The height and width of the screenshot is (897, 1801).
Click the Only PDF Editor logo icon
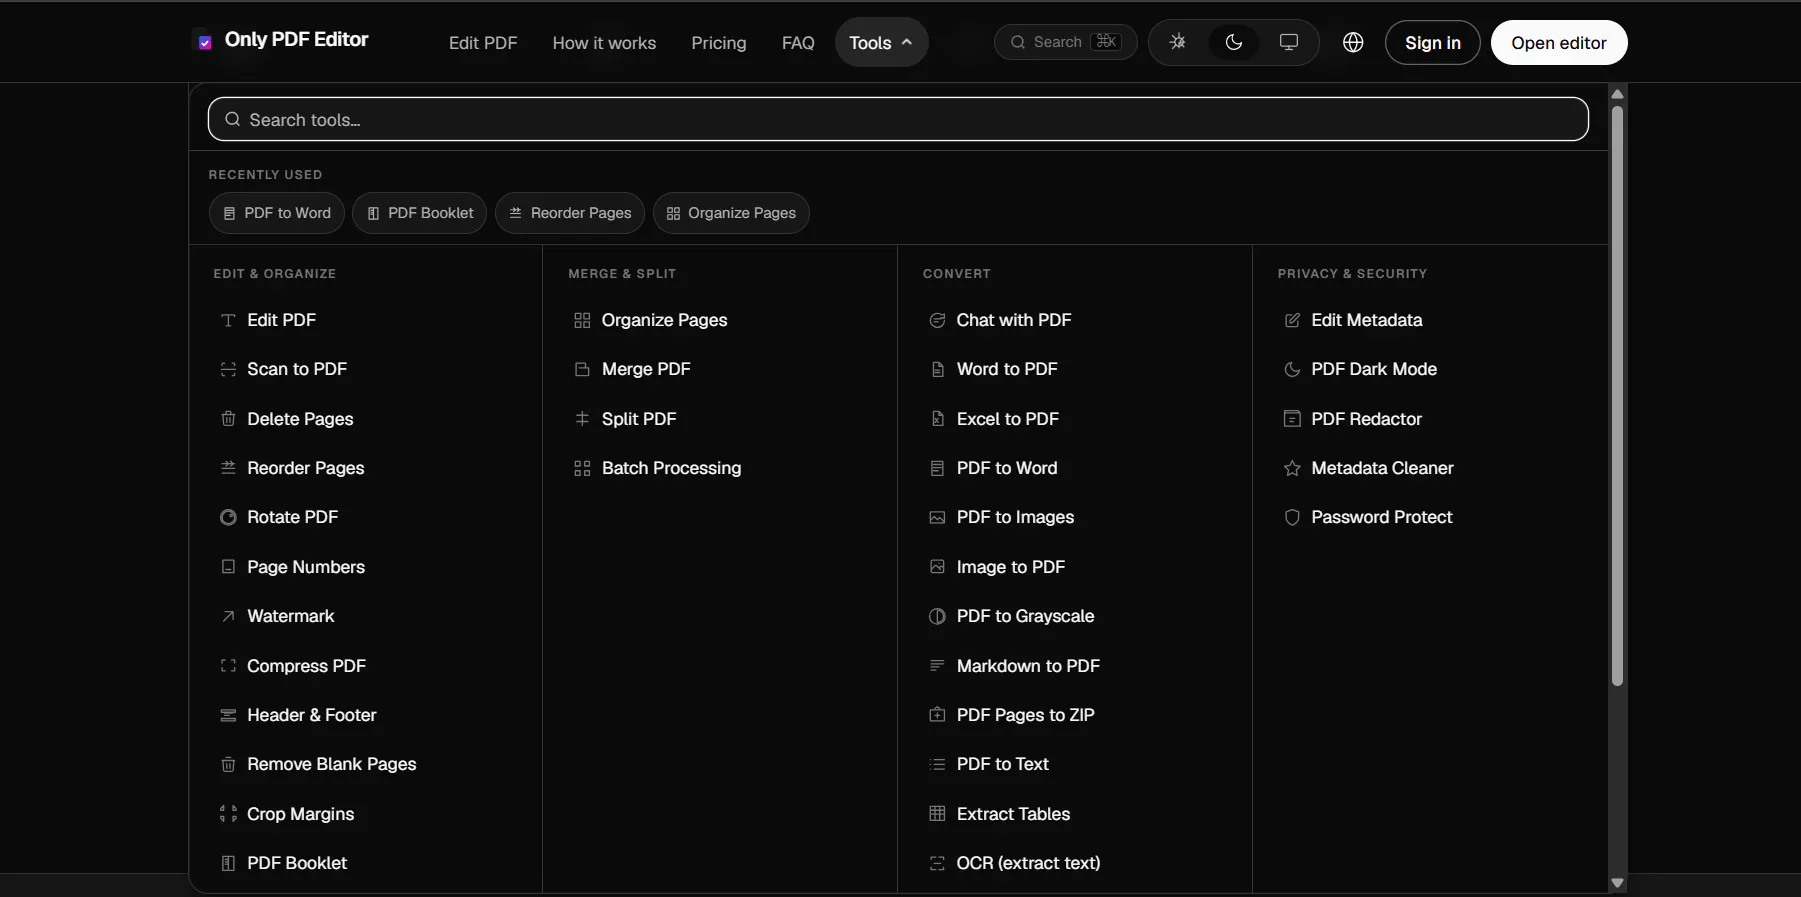[x=205, y=42]
